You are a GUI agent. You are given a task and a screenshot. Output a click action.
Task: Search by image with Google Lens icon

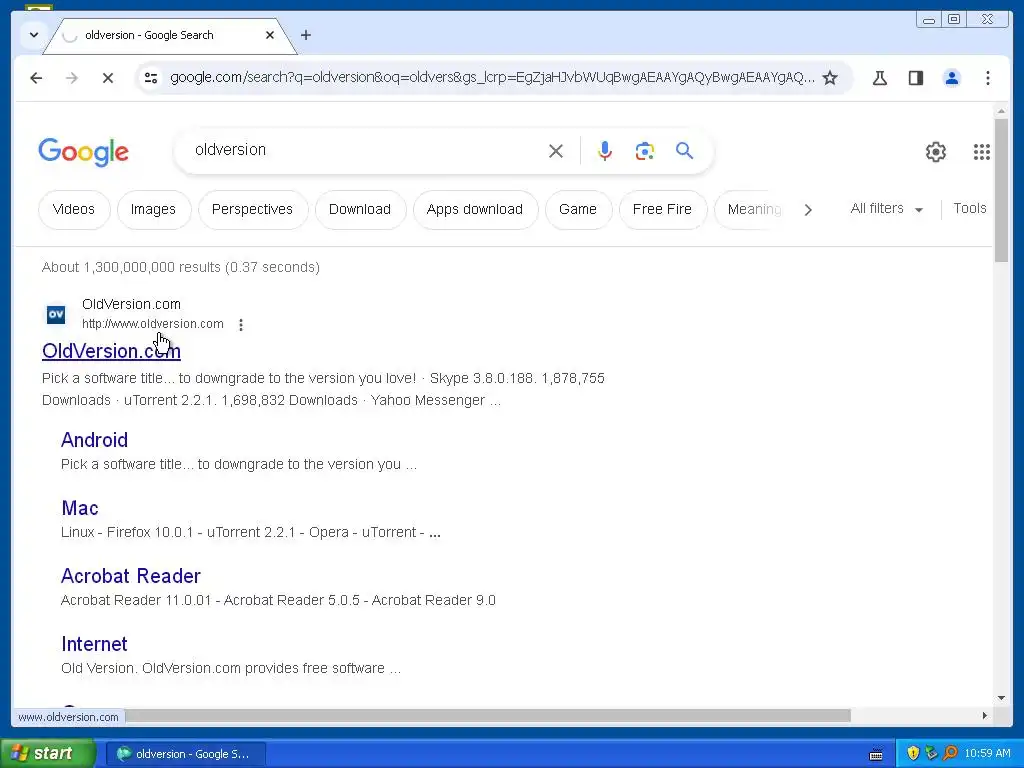[x=645, y=151]
